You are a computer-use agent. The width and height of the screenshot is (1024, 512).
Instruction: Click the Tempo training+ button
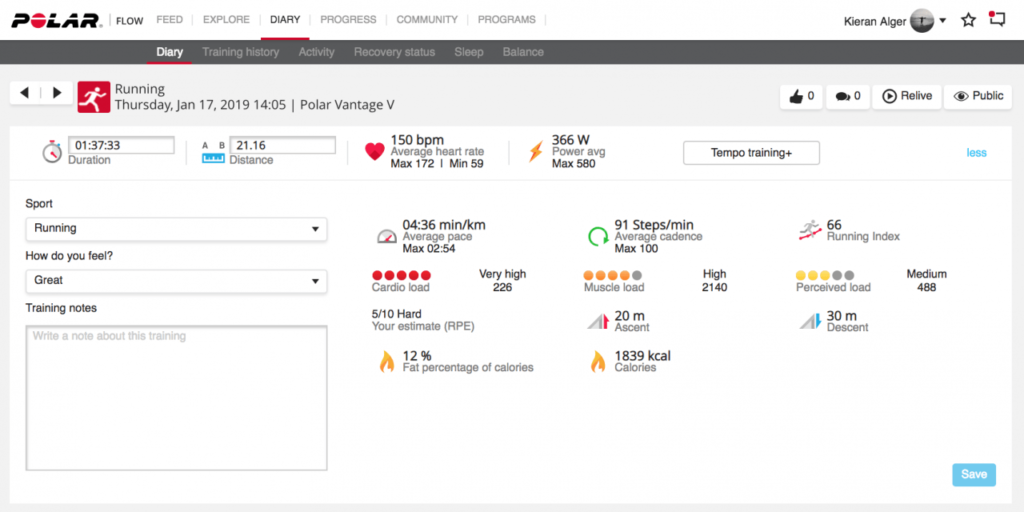(751, 153)
